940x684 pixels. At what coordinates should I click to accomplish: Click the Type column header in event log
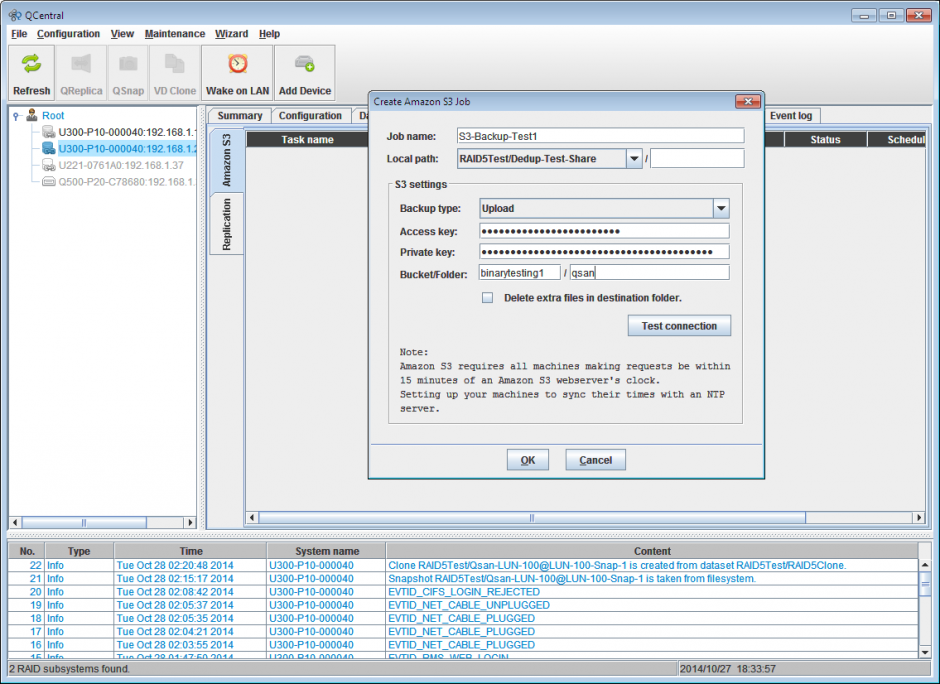[79, 551]
